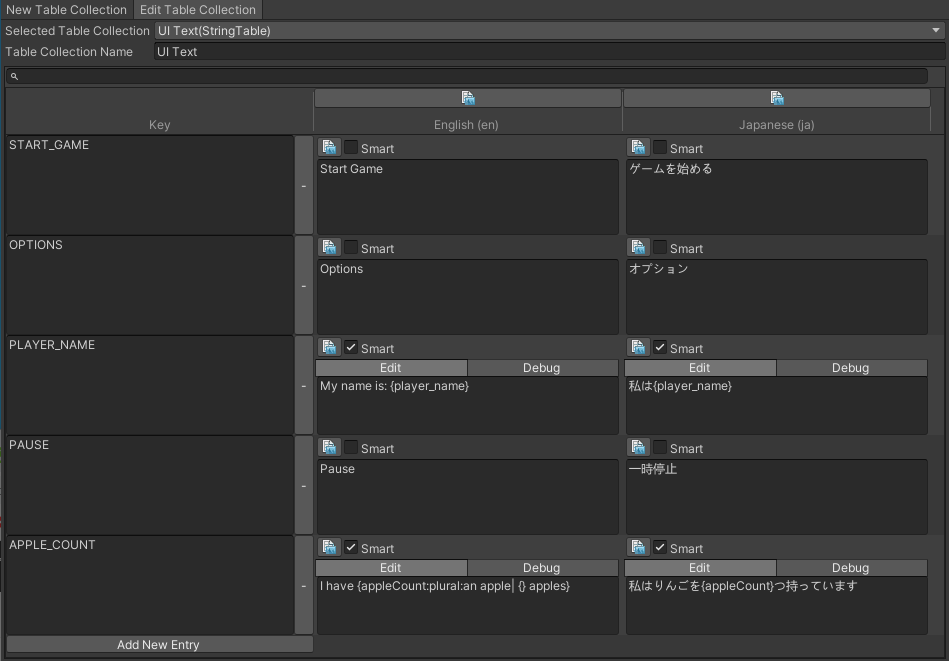Enable Smart for the PAUSE English entry
This screenshot has height=661, width=949.
click(x=350, y=448)
